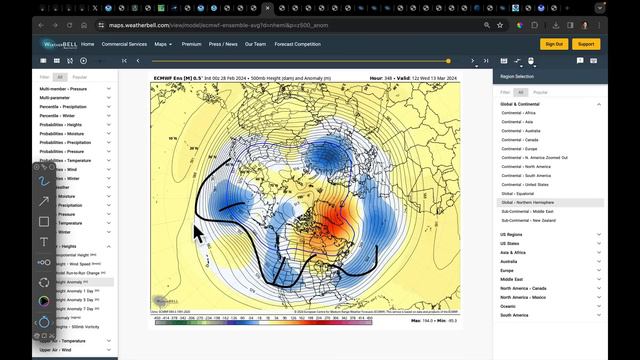
Task: Click the timer icon in annotation bar
Action: 44,322
